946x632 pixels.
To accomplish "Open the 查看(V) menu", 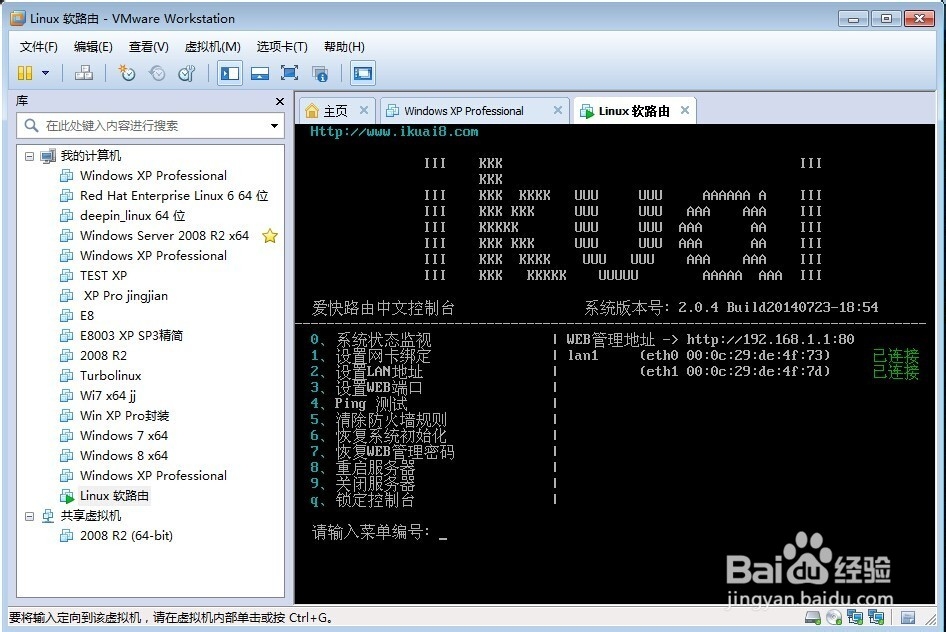I will pos(148,46).
